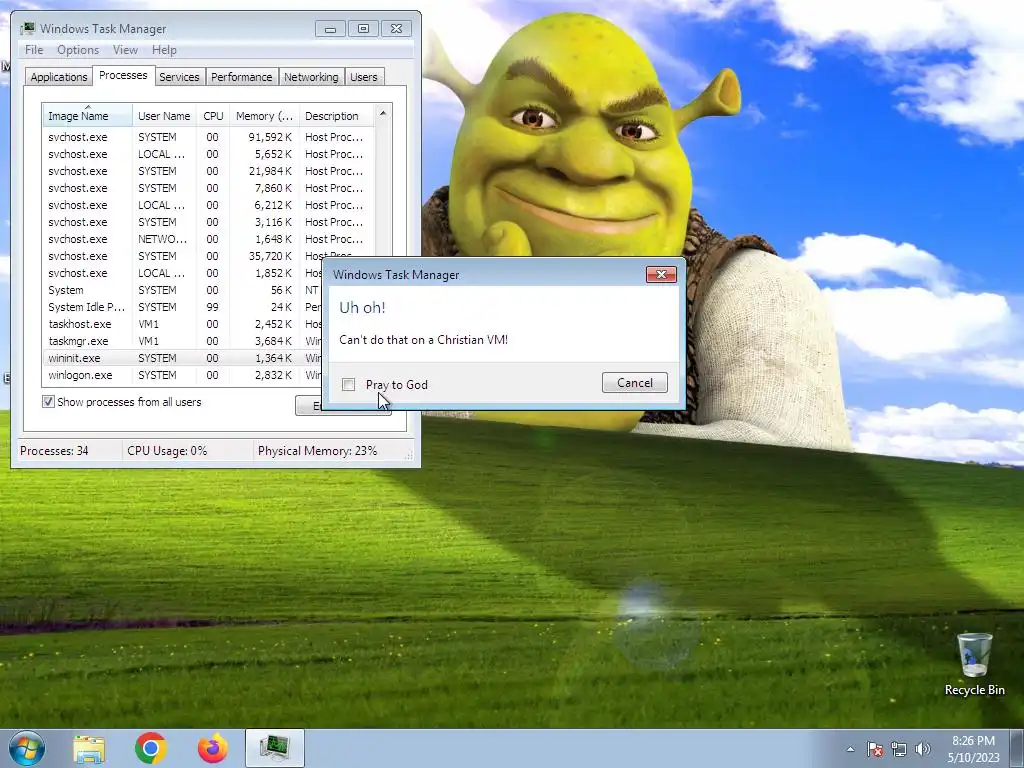Viewport: 1024px width, 768px height.
Task: Click the taskbar clock showing 8:26 PM
Action: pos(973,748)
